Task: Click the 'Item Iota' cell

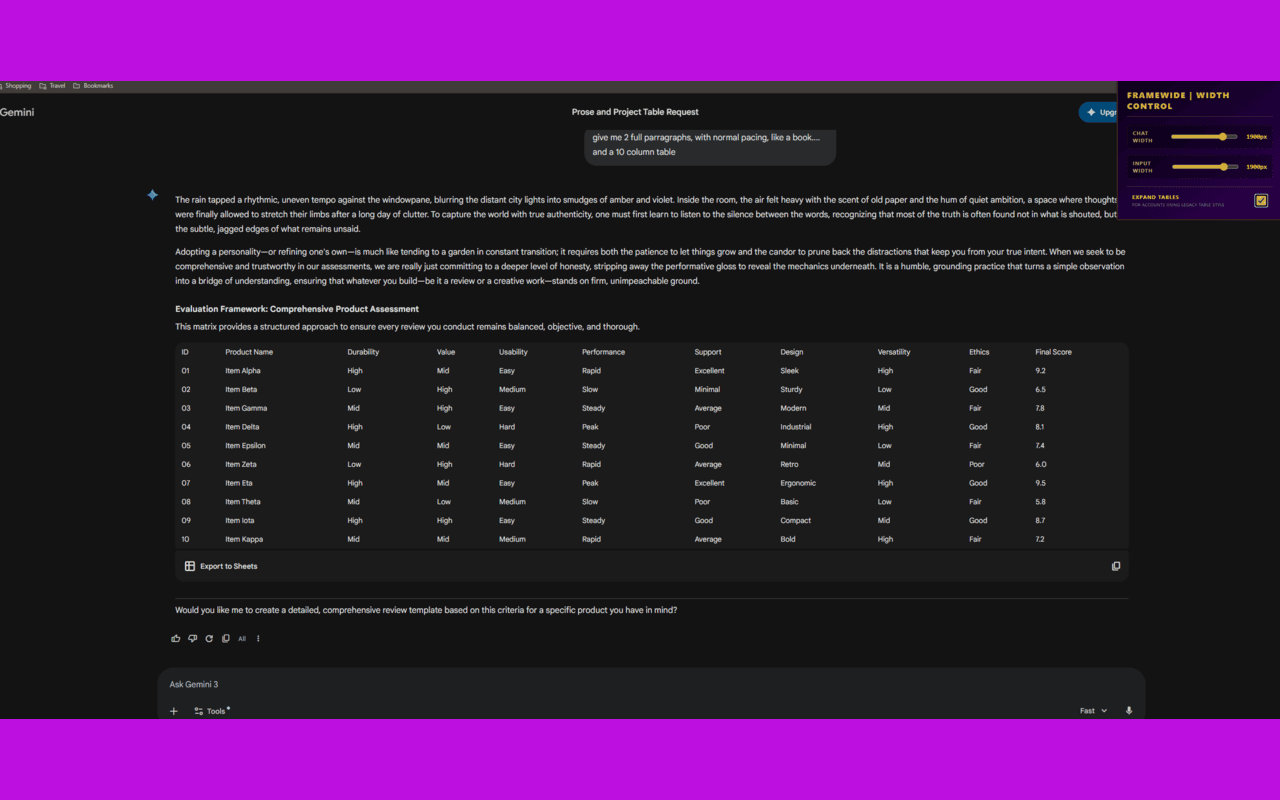Action: 240,520
